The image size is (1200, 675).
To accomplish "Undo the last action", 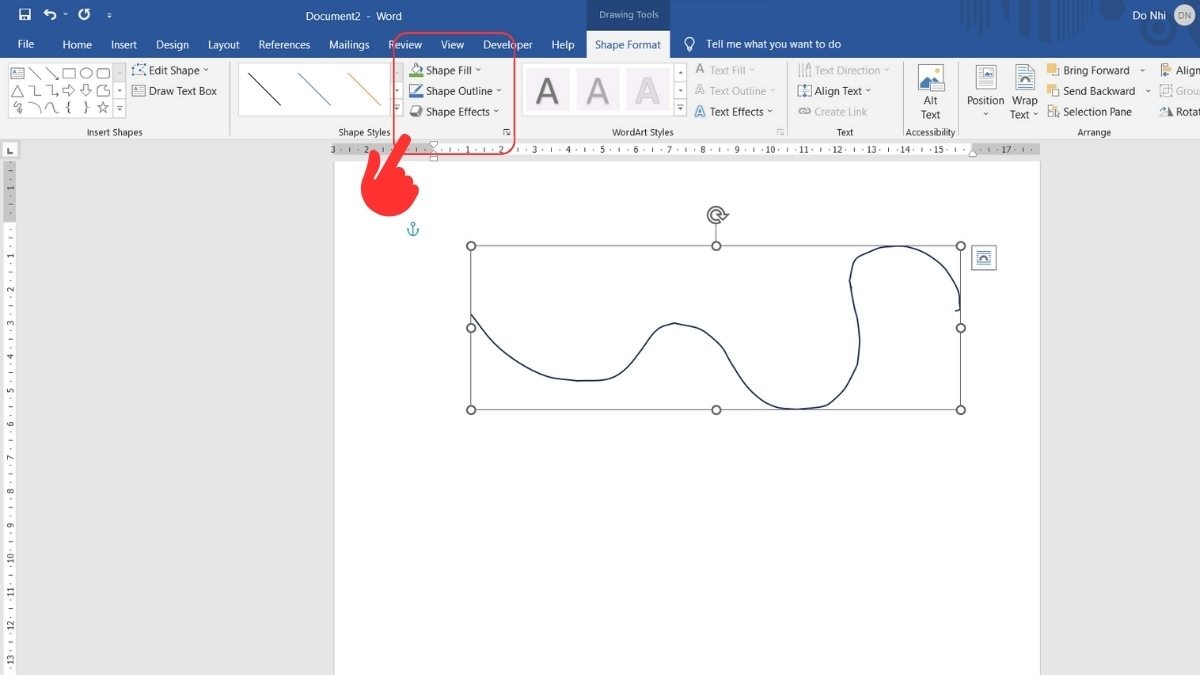I will pyautogui.click(x=50, y=15).
